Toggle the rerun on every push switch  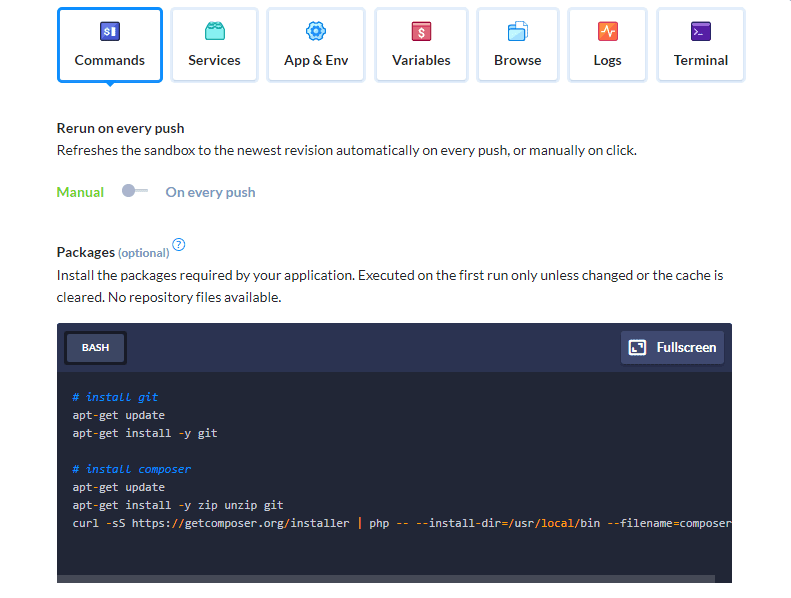click(135, 192)
